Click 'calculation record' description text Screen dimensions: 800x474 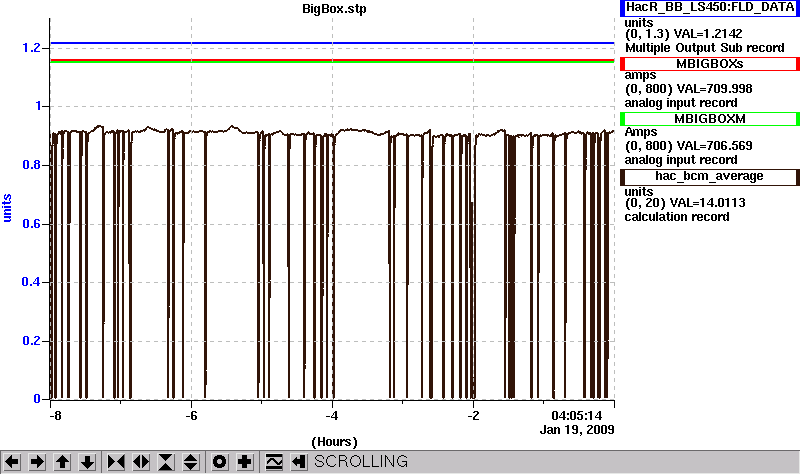click(x=677, y=217)
